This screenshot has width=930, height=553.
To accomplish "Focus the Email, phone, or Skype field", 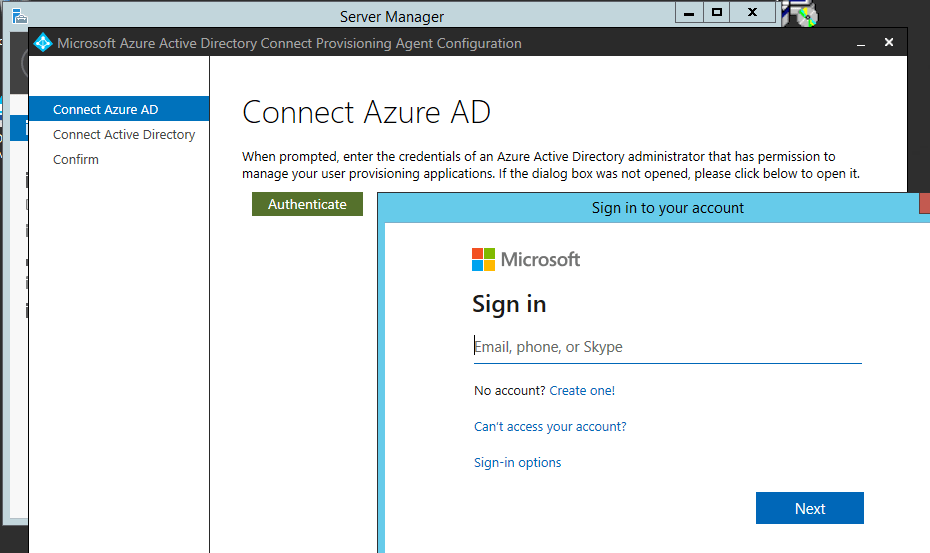I will pyautogui.click(x=666, y=347).
